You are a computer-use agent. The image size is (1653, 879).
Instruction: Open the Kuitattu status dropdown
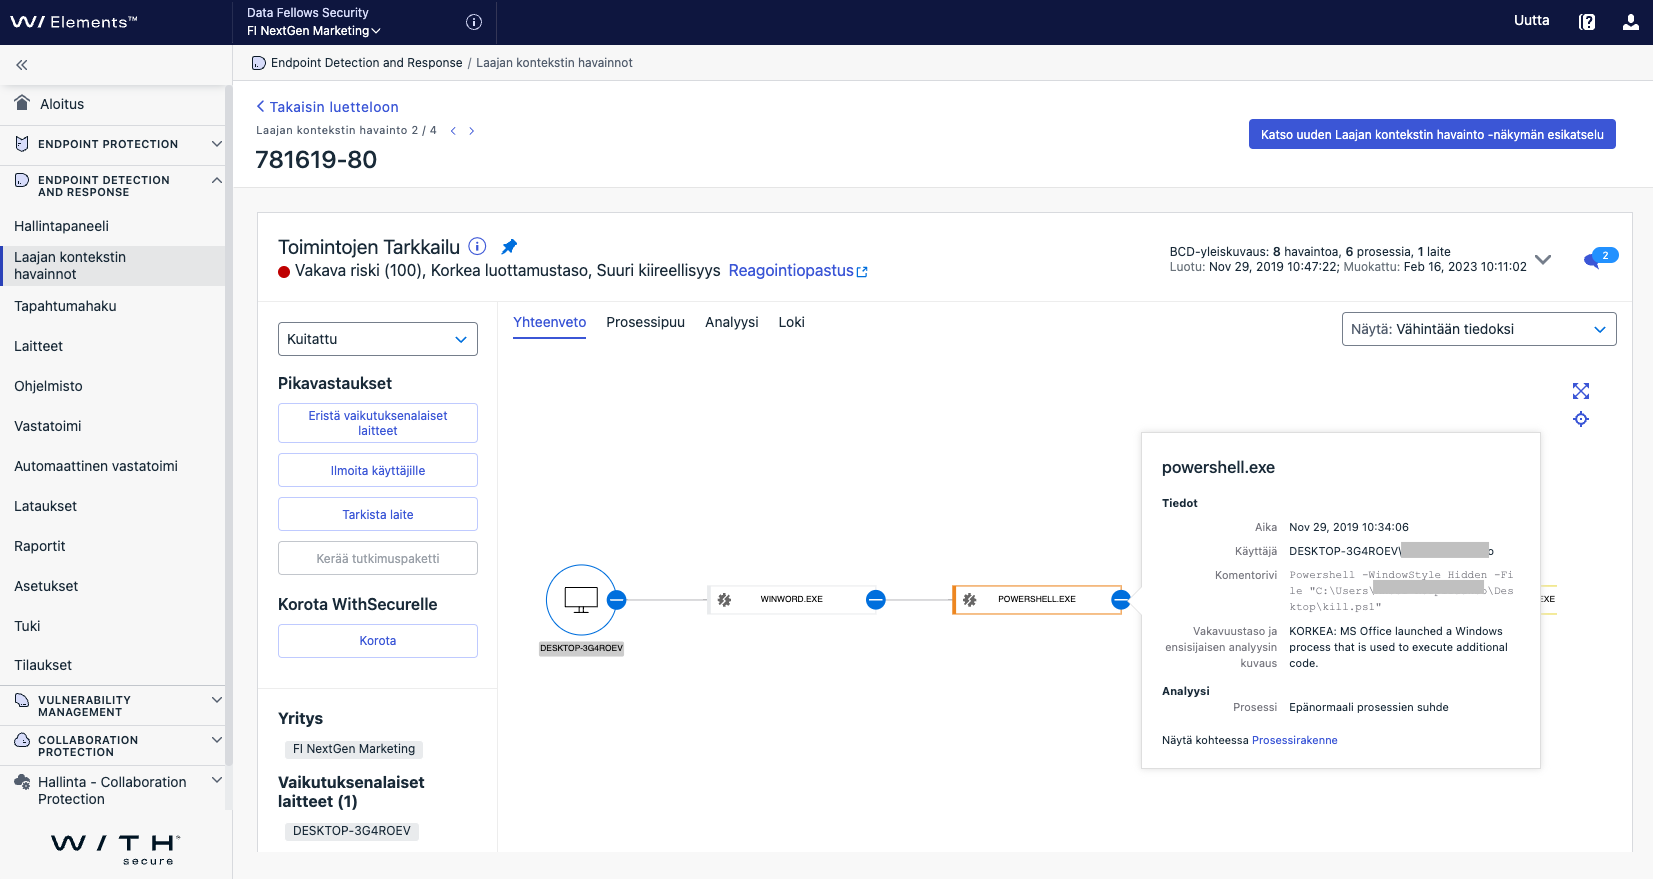pyautogui.click(x=377, y=339)
